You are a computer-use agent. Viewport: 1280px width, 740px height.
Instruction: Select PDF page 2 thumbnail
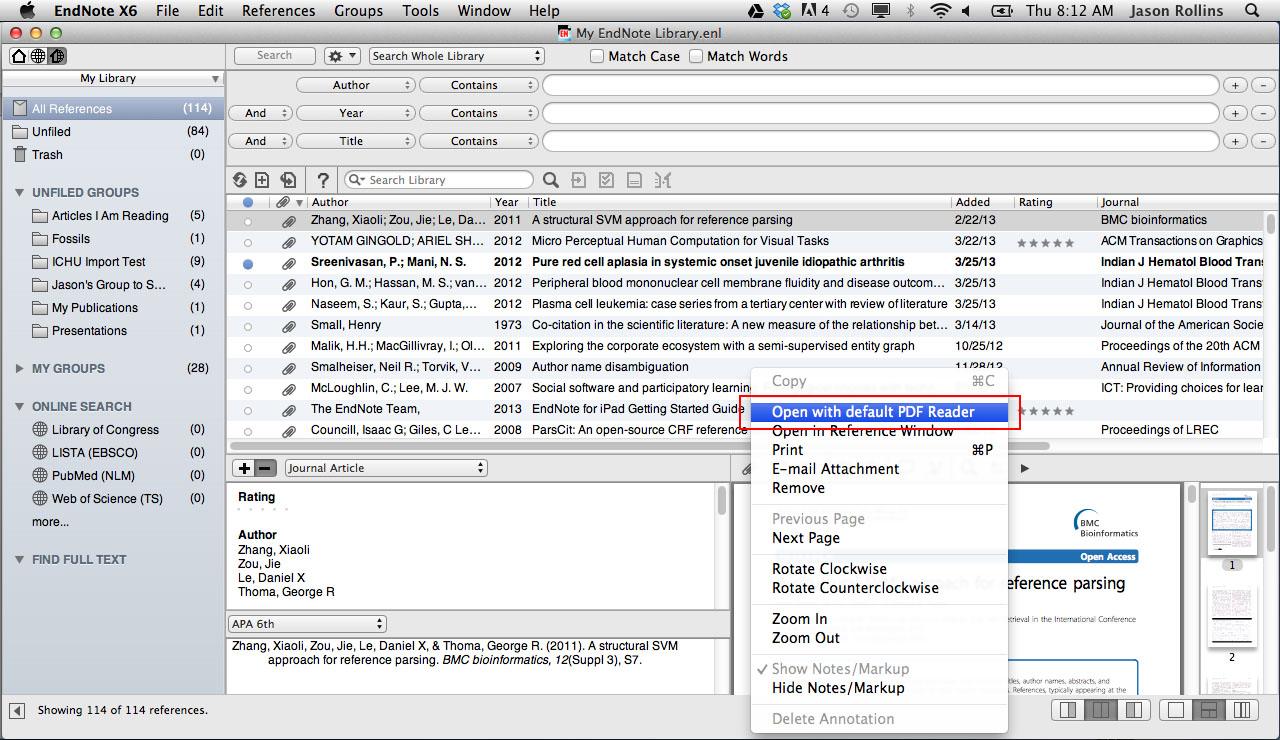1232,614
